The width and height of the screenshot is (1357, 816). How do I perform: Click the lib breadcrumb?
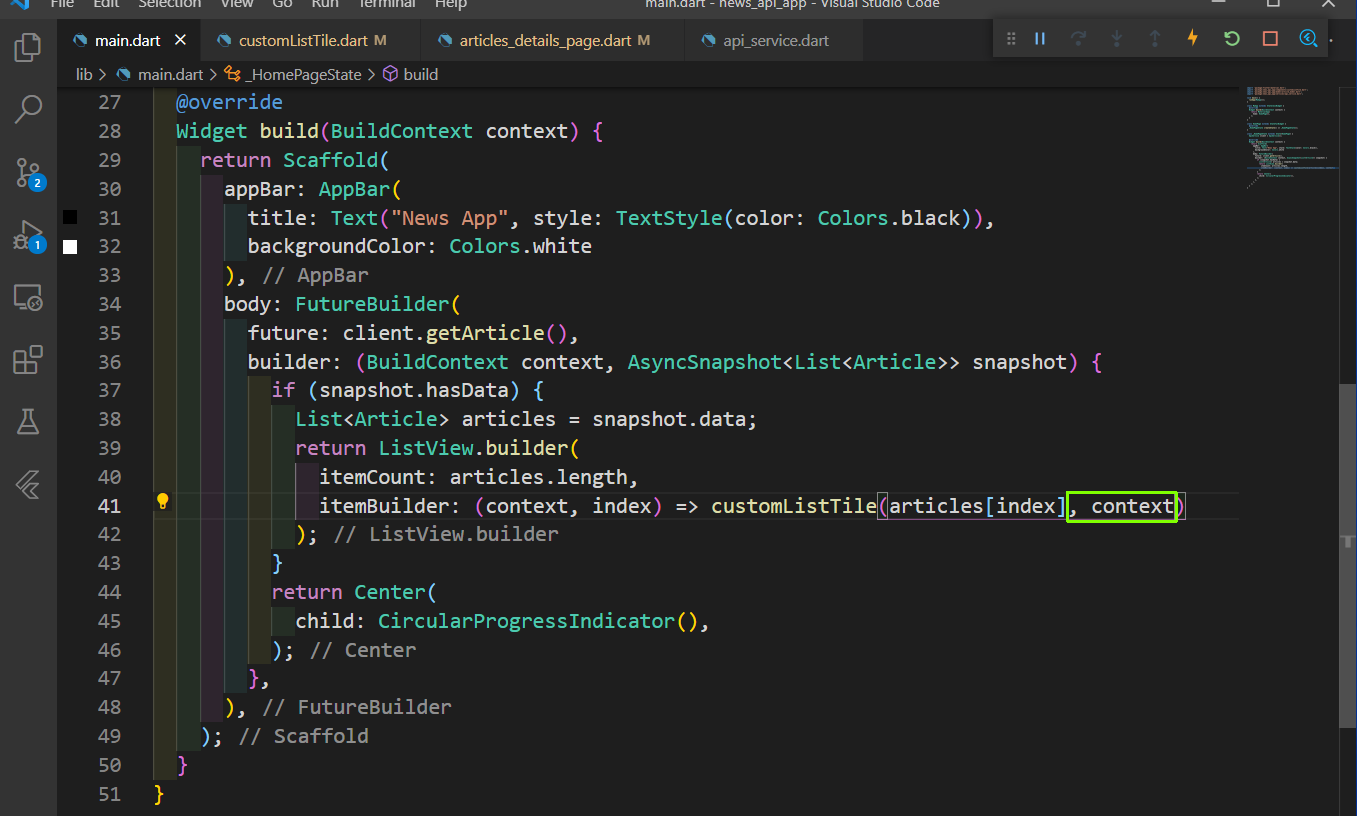84,74
